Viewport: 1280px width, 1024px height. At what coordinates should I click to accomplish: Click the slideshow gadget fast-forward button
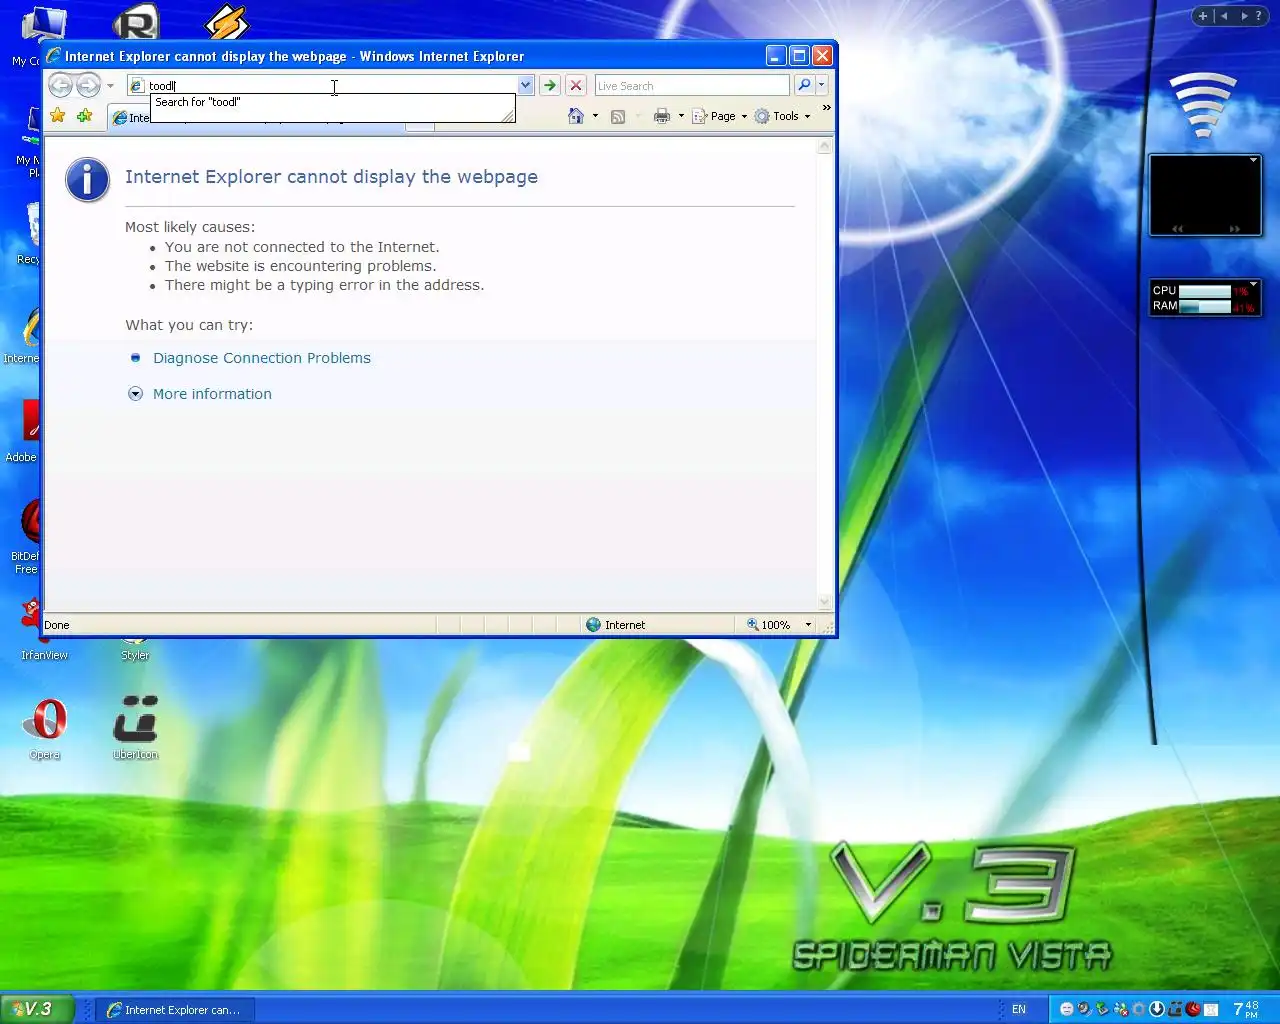pos(1235,229)
